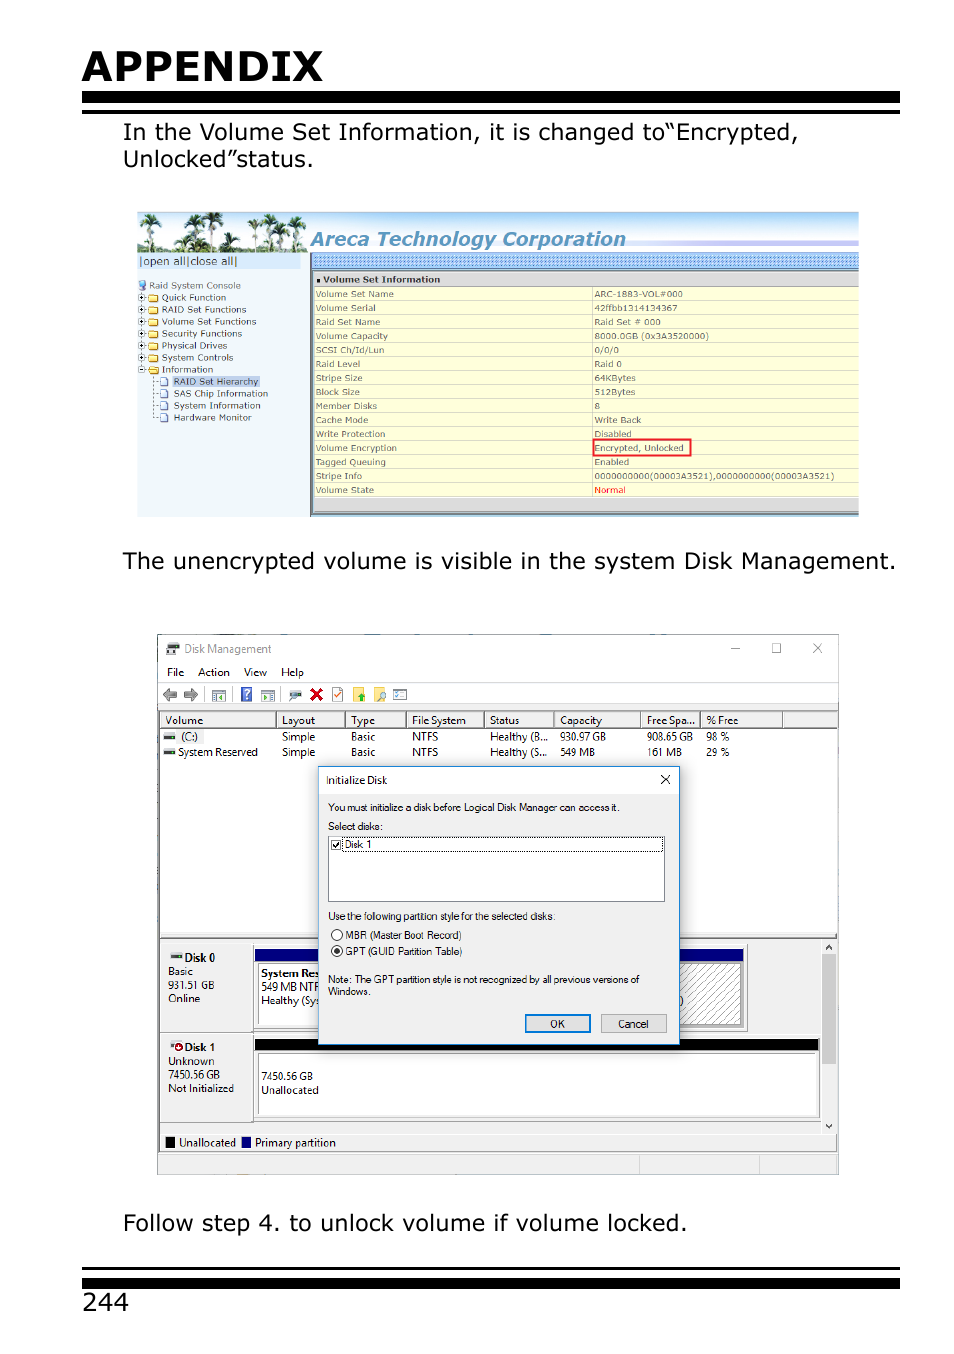Click the 'Volume Encryption' row label

[356, 448]
